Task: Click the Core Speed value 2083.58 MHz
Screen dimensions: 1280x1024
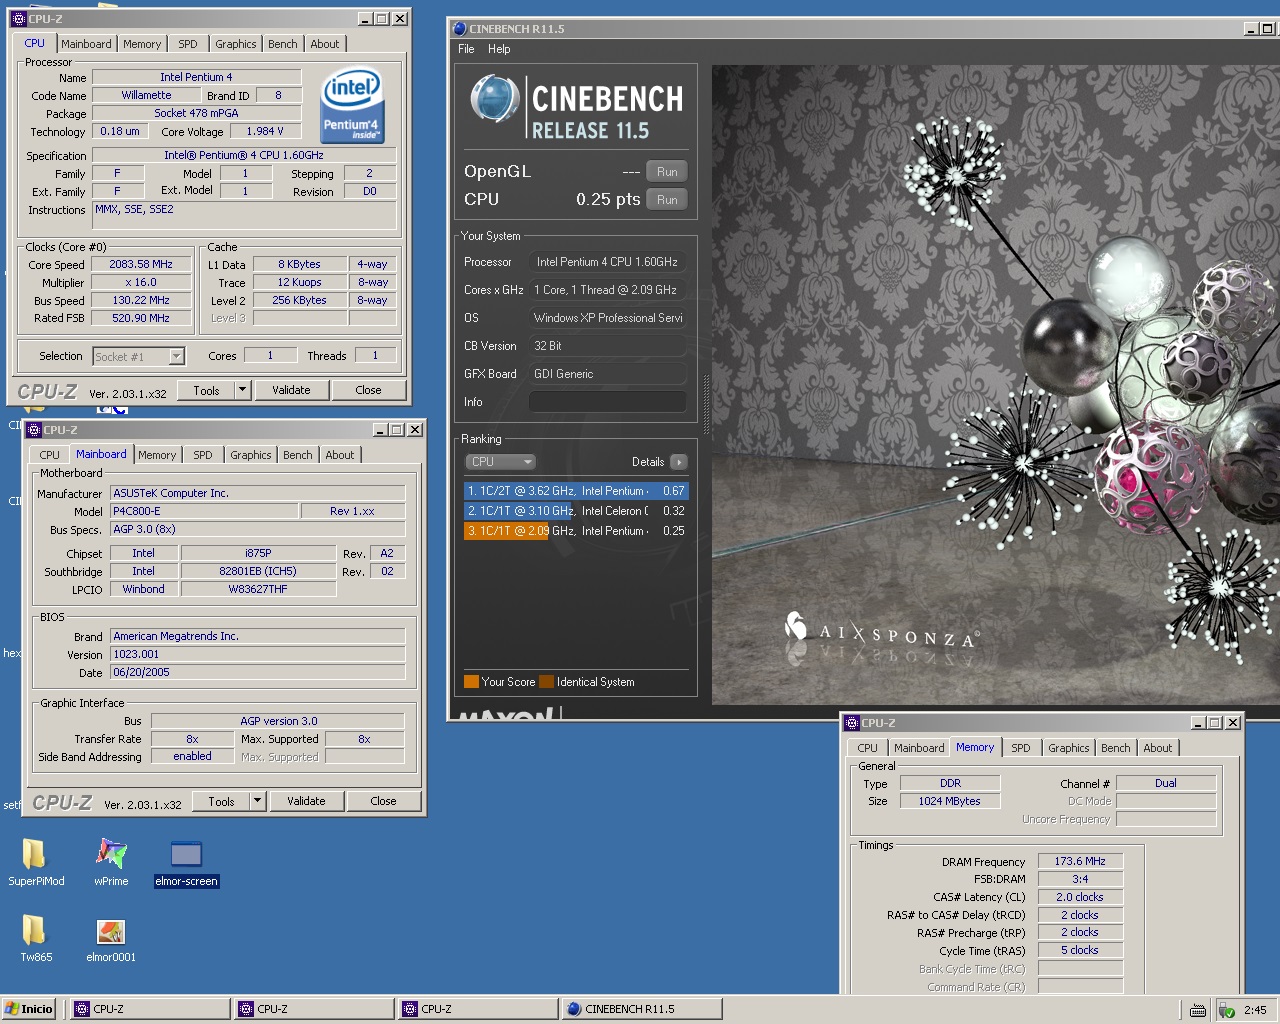Action: pyautogui.click(x=141, y=265)
